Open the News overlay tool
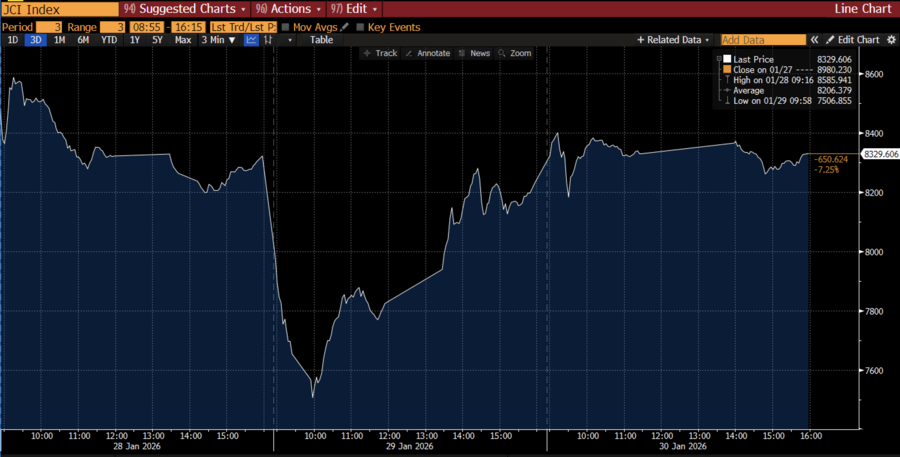Screen dimensions: 900x457 (474, 53)
